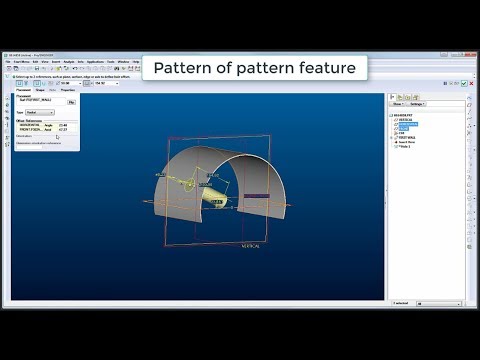The height and width of the screenshot is (360, 480).
Task: Switch to the Shape tab
Action: 40,90
